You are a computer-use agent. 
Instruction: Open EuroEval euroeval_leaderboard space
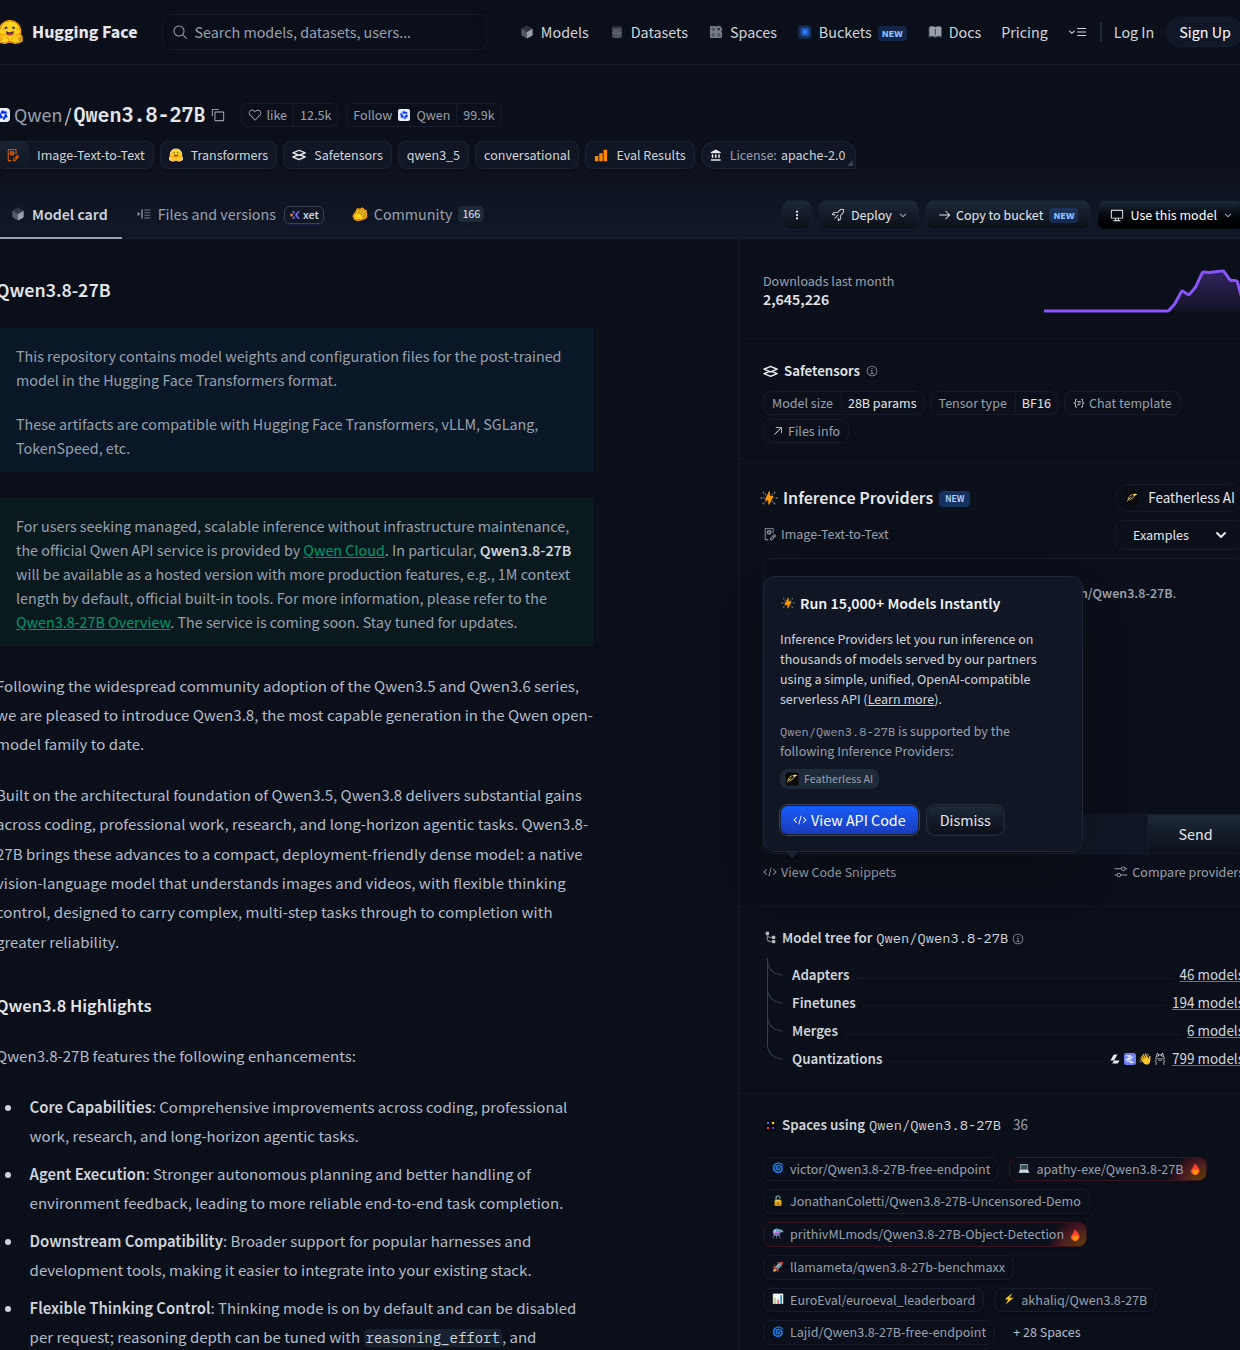(x=874, y=1300)
